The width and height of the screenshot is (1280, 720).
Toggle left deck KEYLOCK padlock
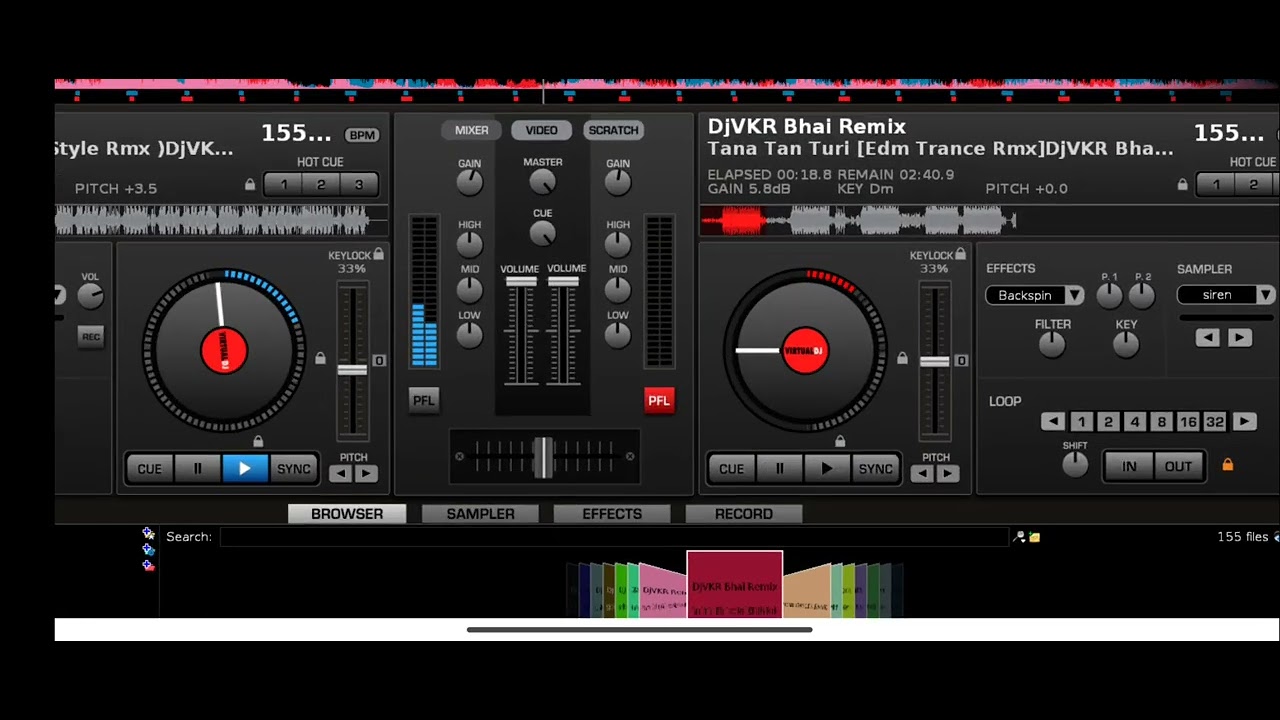pos(378,255)
